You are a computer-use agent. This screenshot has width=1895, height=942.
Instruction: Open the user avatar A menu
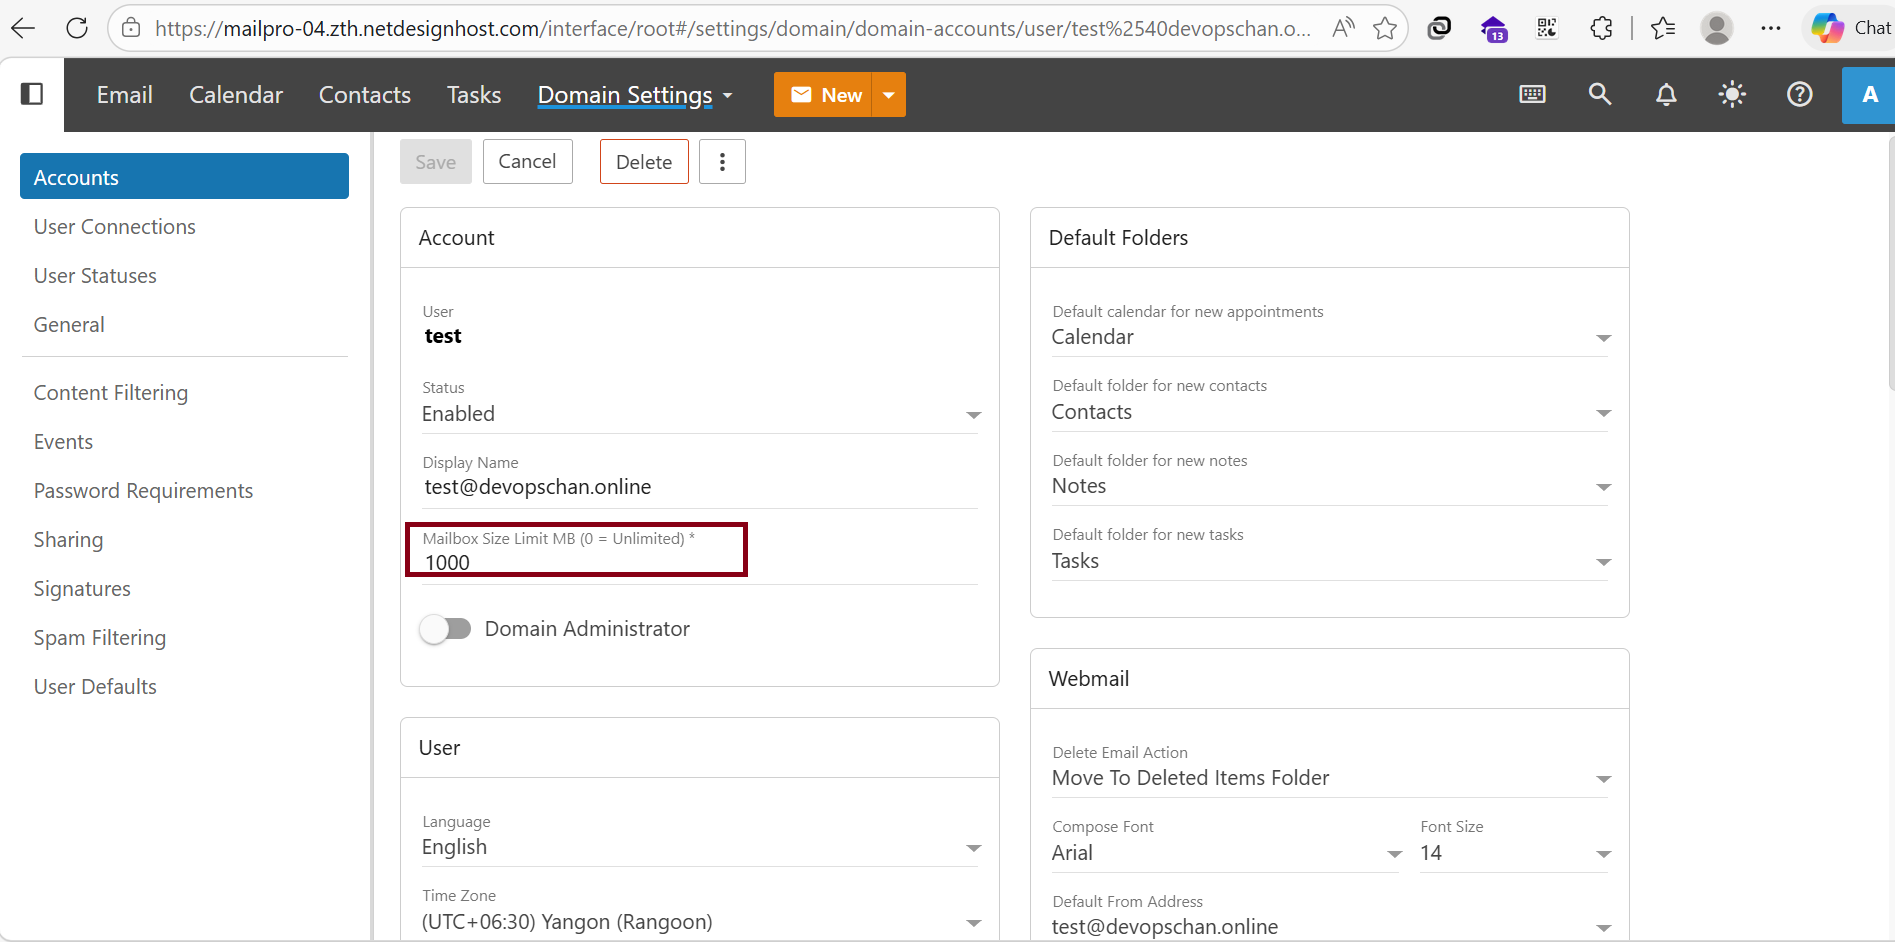point(1868,95)
